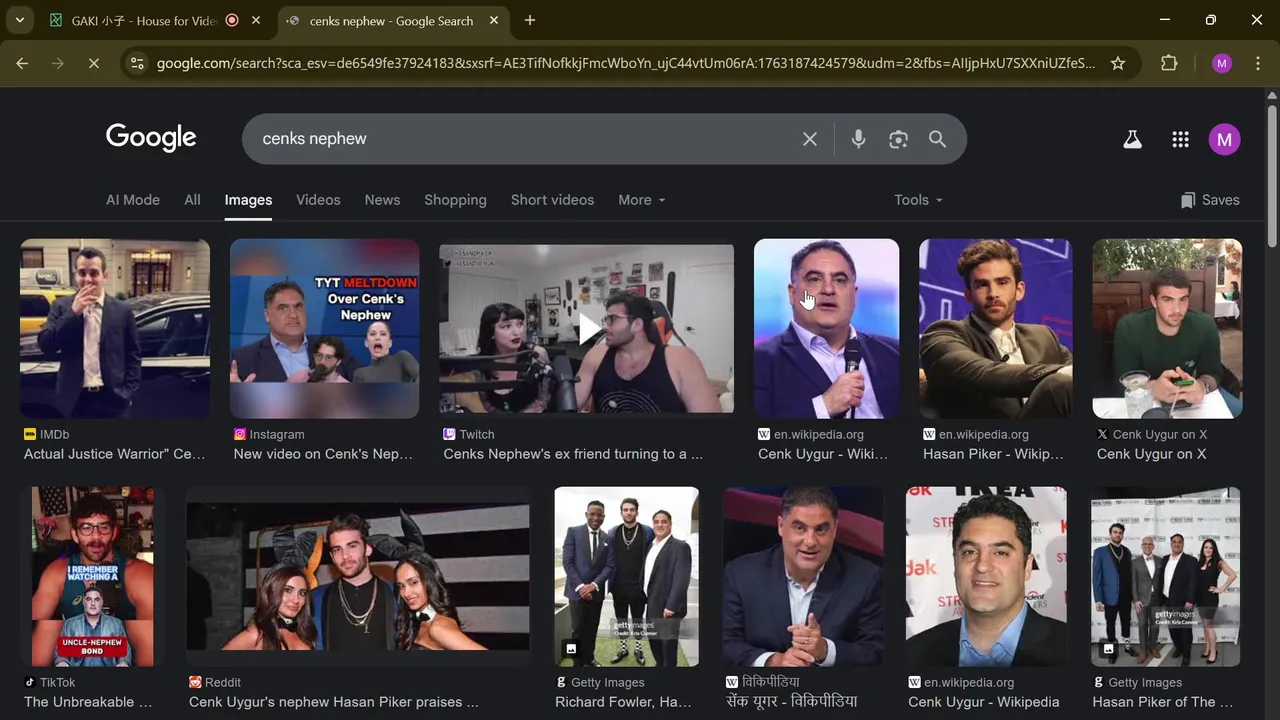Switch to the Videos tab
The image size is (1280, 720).
click(x=318, y=200)
